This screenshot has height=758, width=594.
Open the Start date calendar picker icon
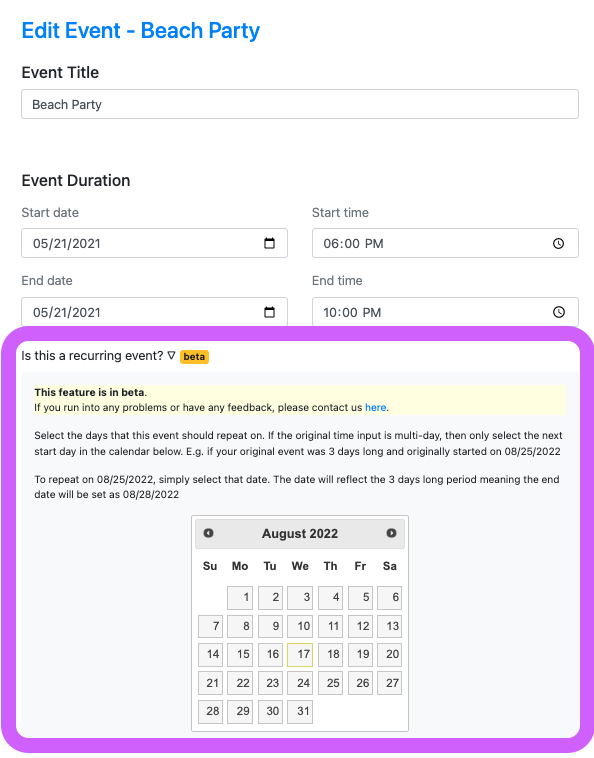tap(269, 243)
